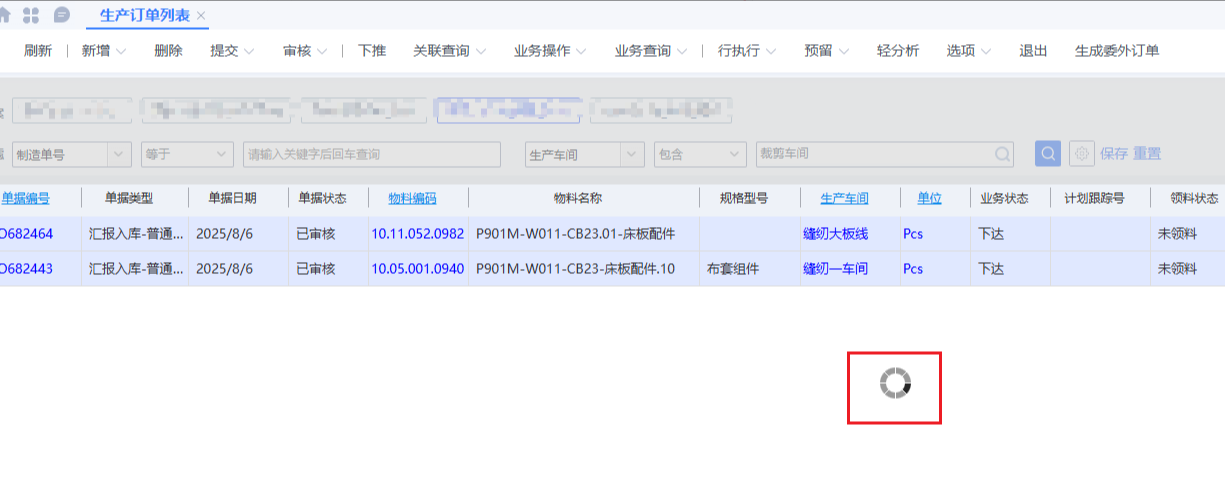Image resolution: width=1225 pixels, height=490 pixels.
Task: Click the 重置 filter link
Action: coord(1147,154)
